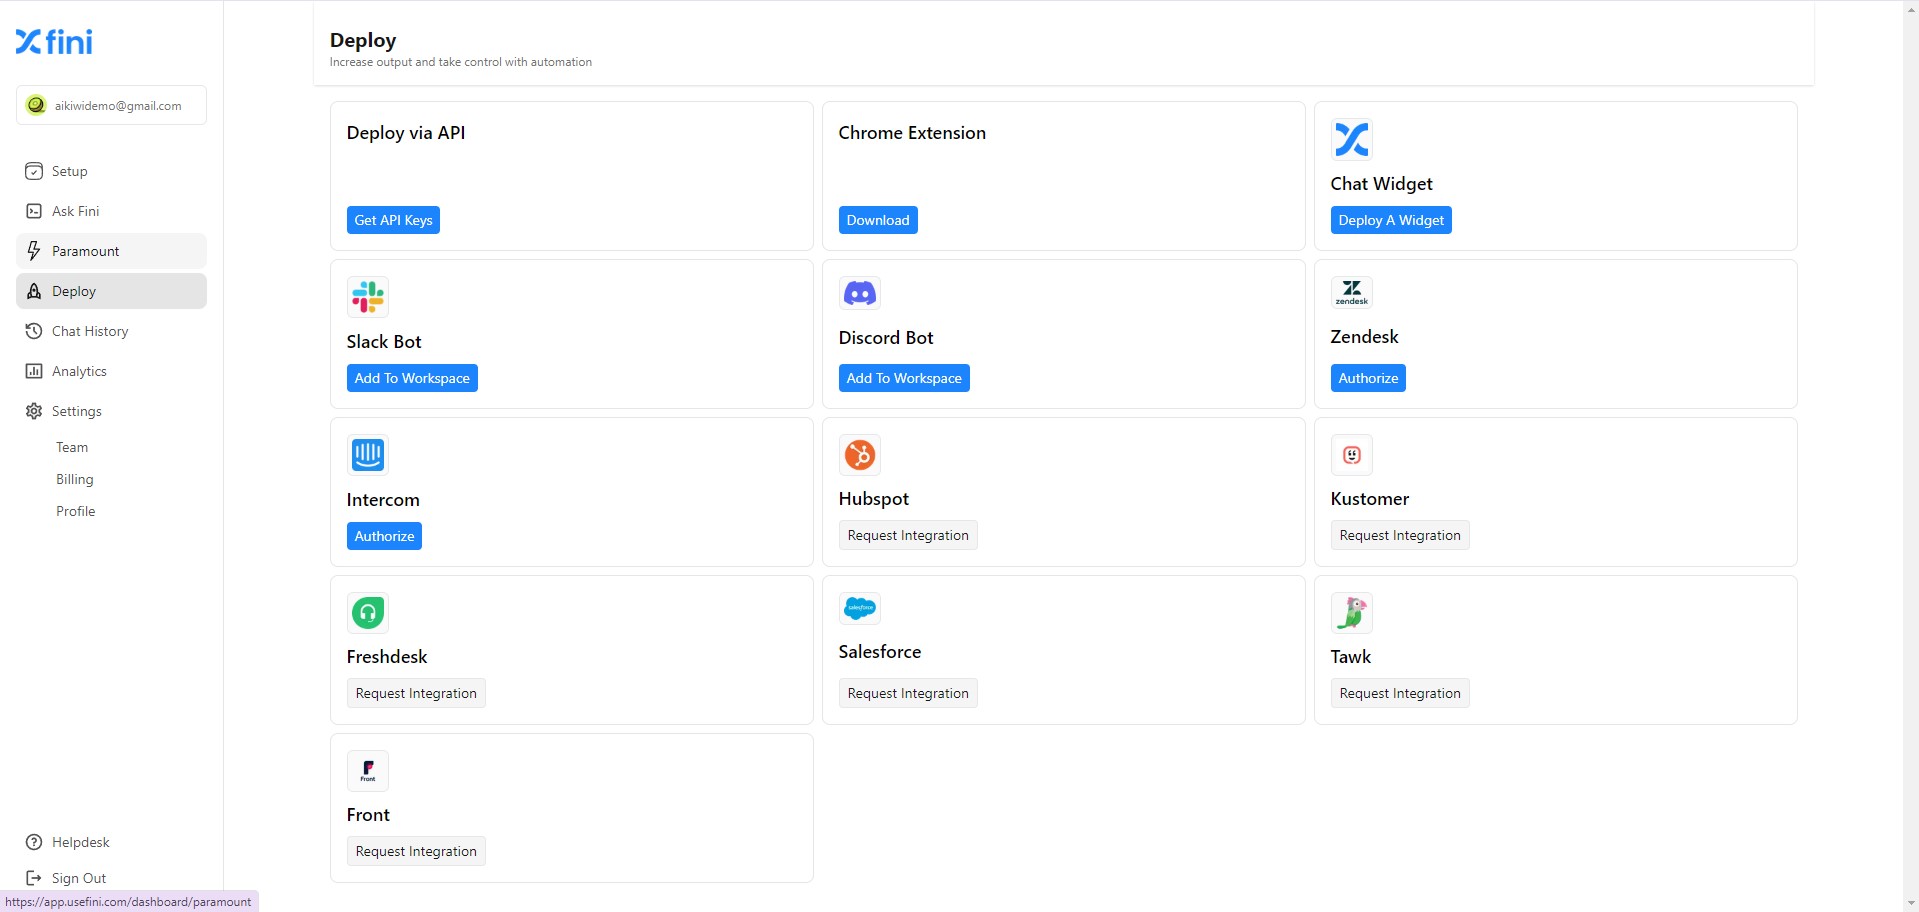Click the Slack logo icon
1919x912 pixels.
point(368,297)
